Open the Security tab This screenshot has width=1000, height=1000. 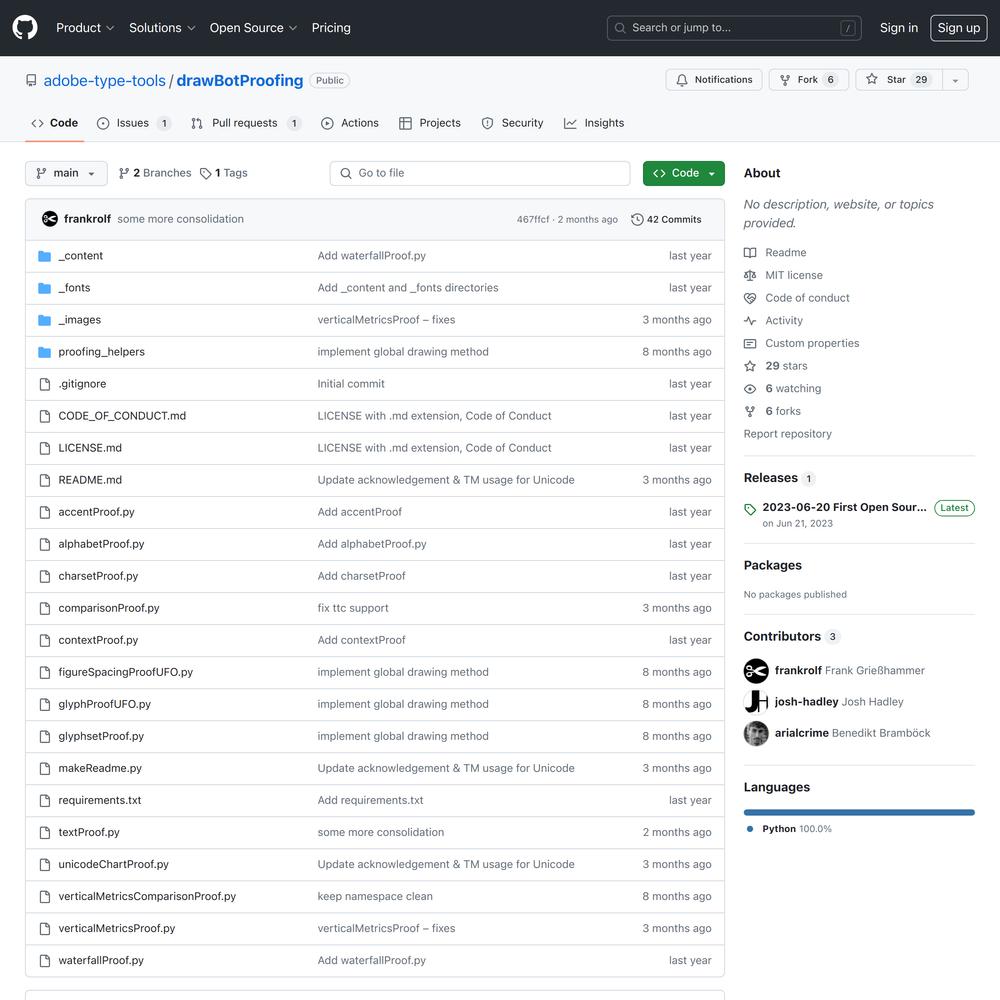(x=512, y=123)
